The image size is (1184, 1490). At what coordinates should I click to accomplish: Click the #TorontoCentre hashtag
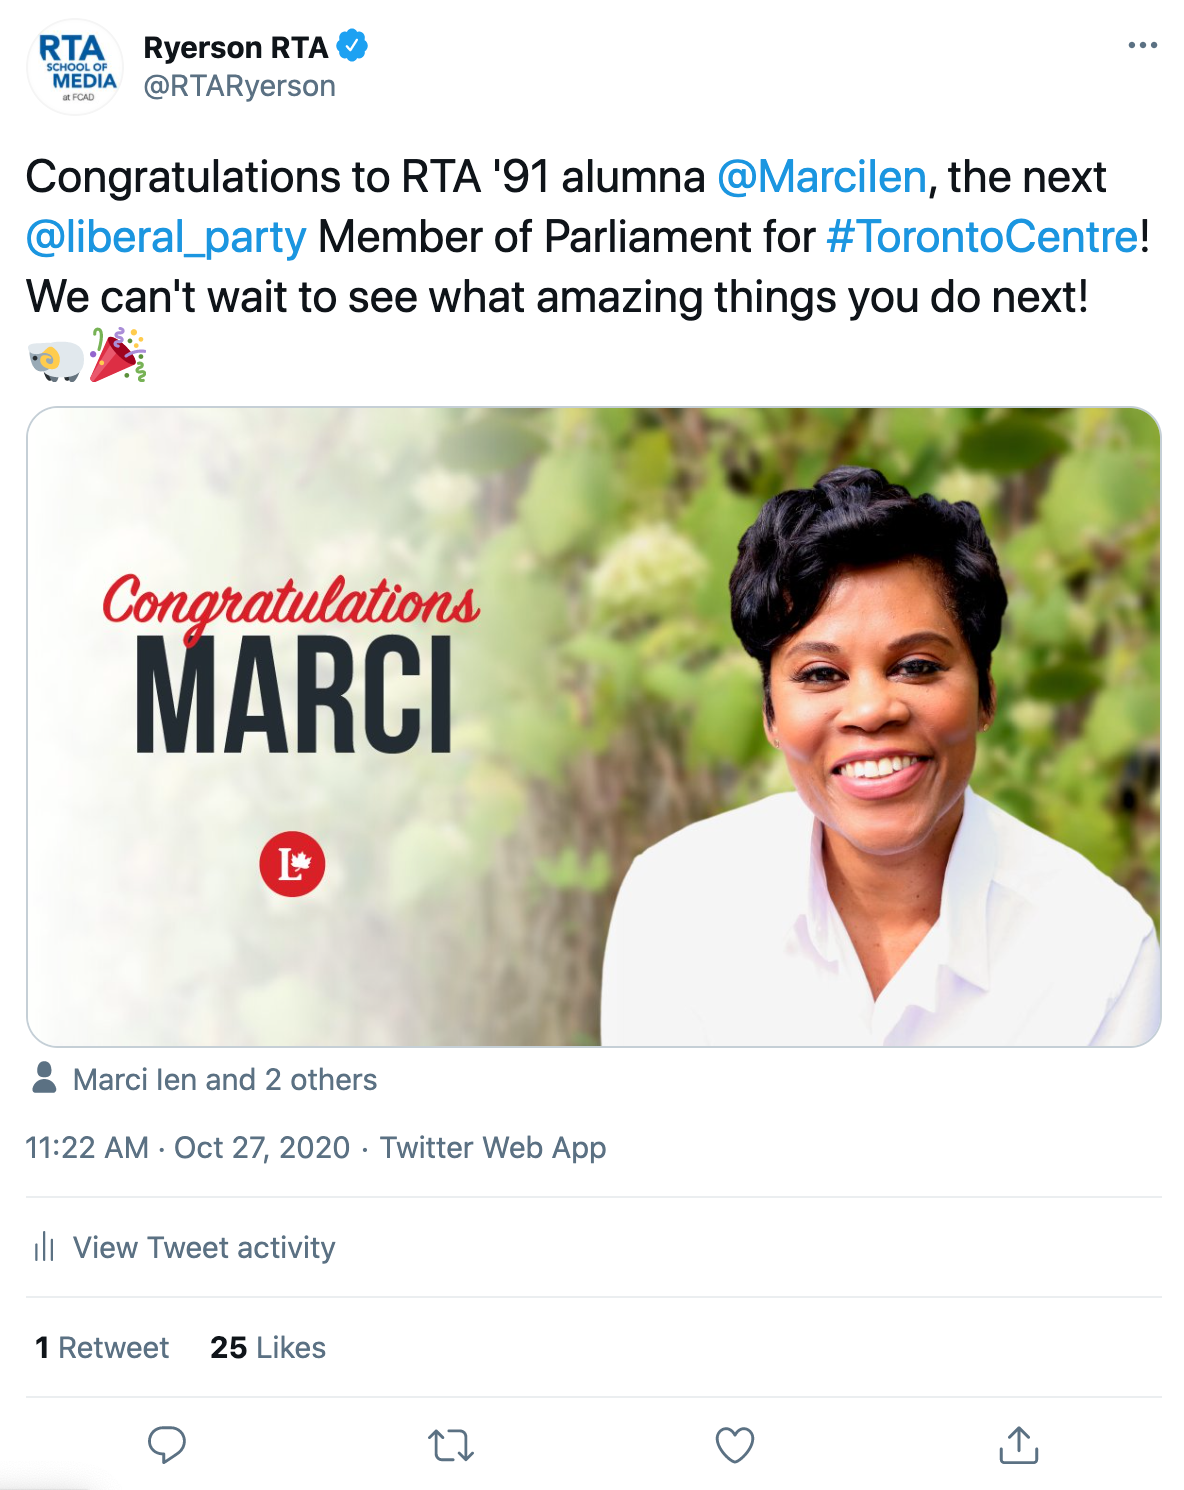point(983,237)
